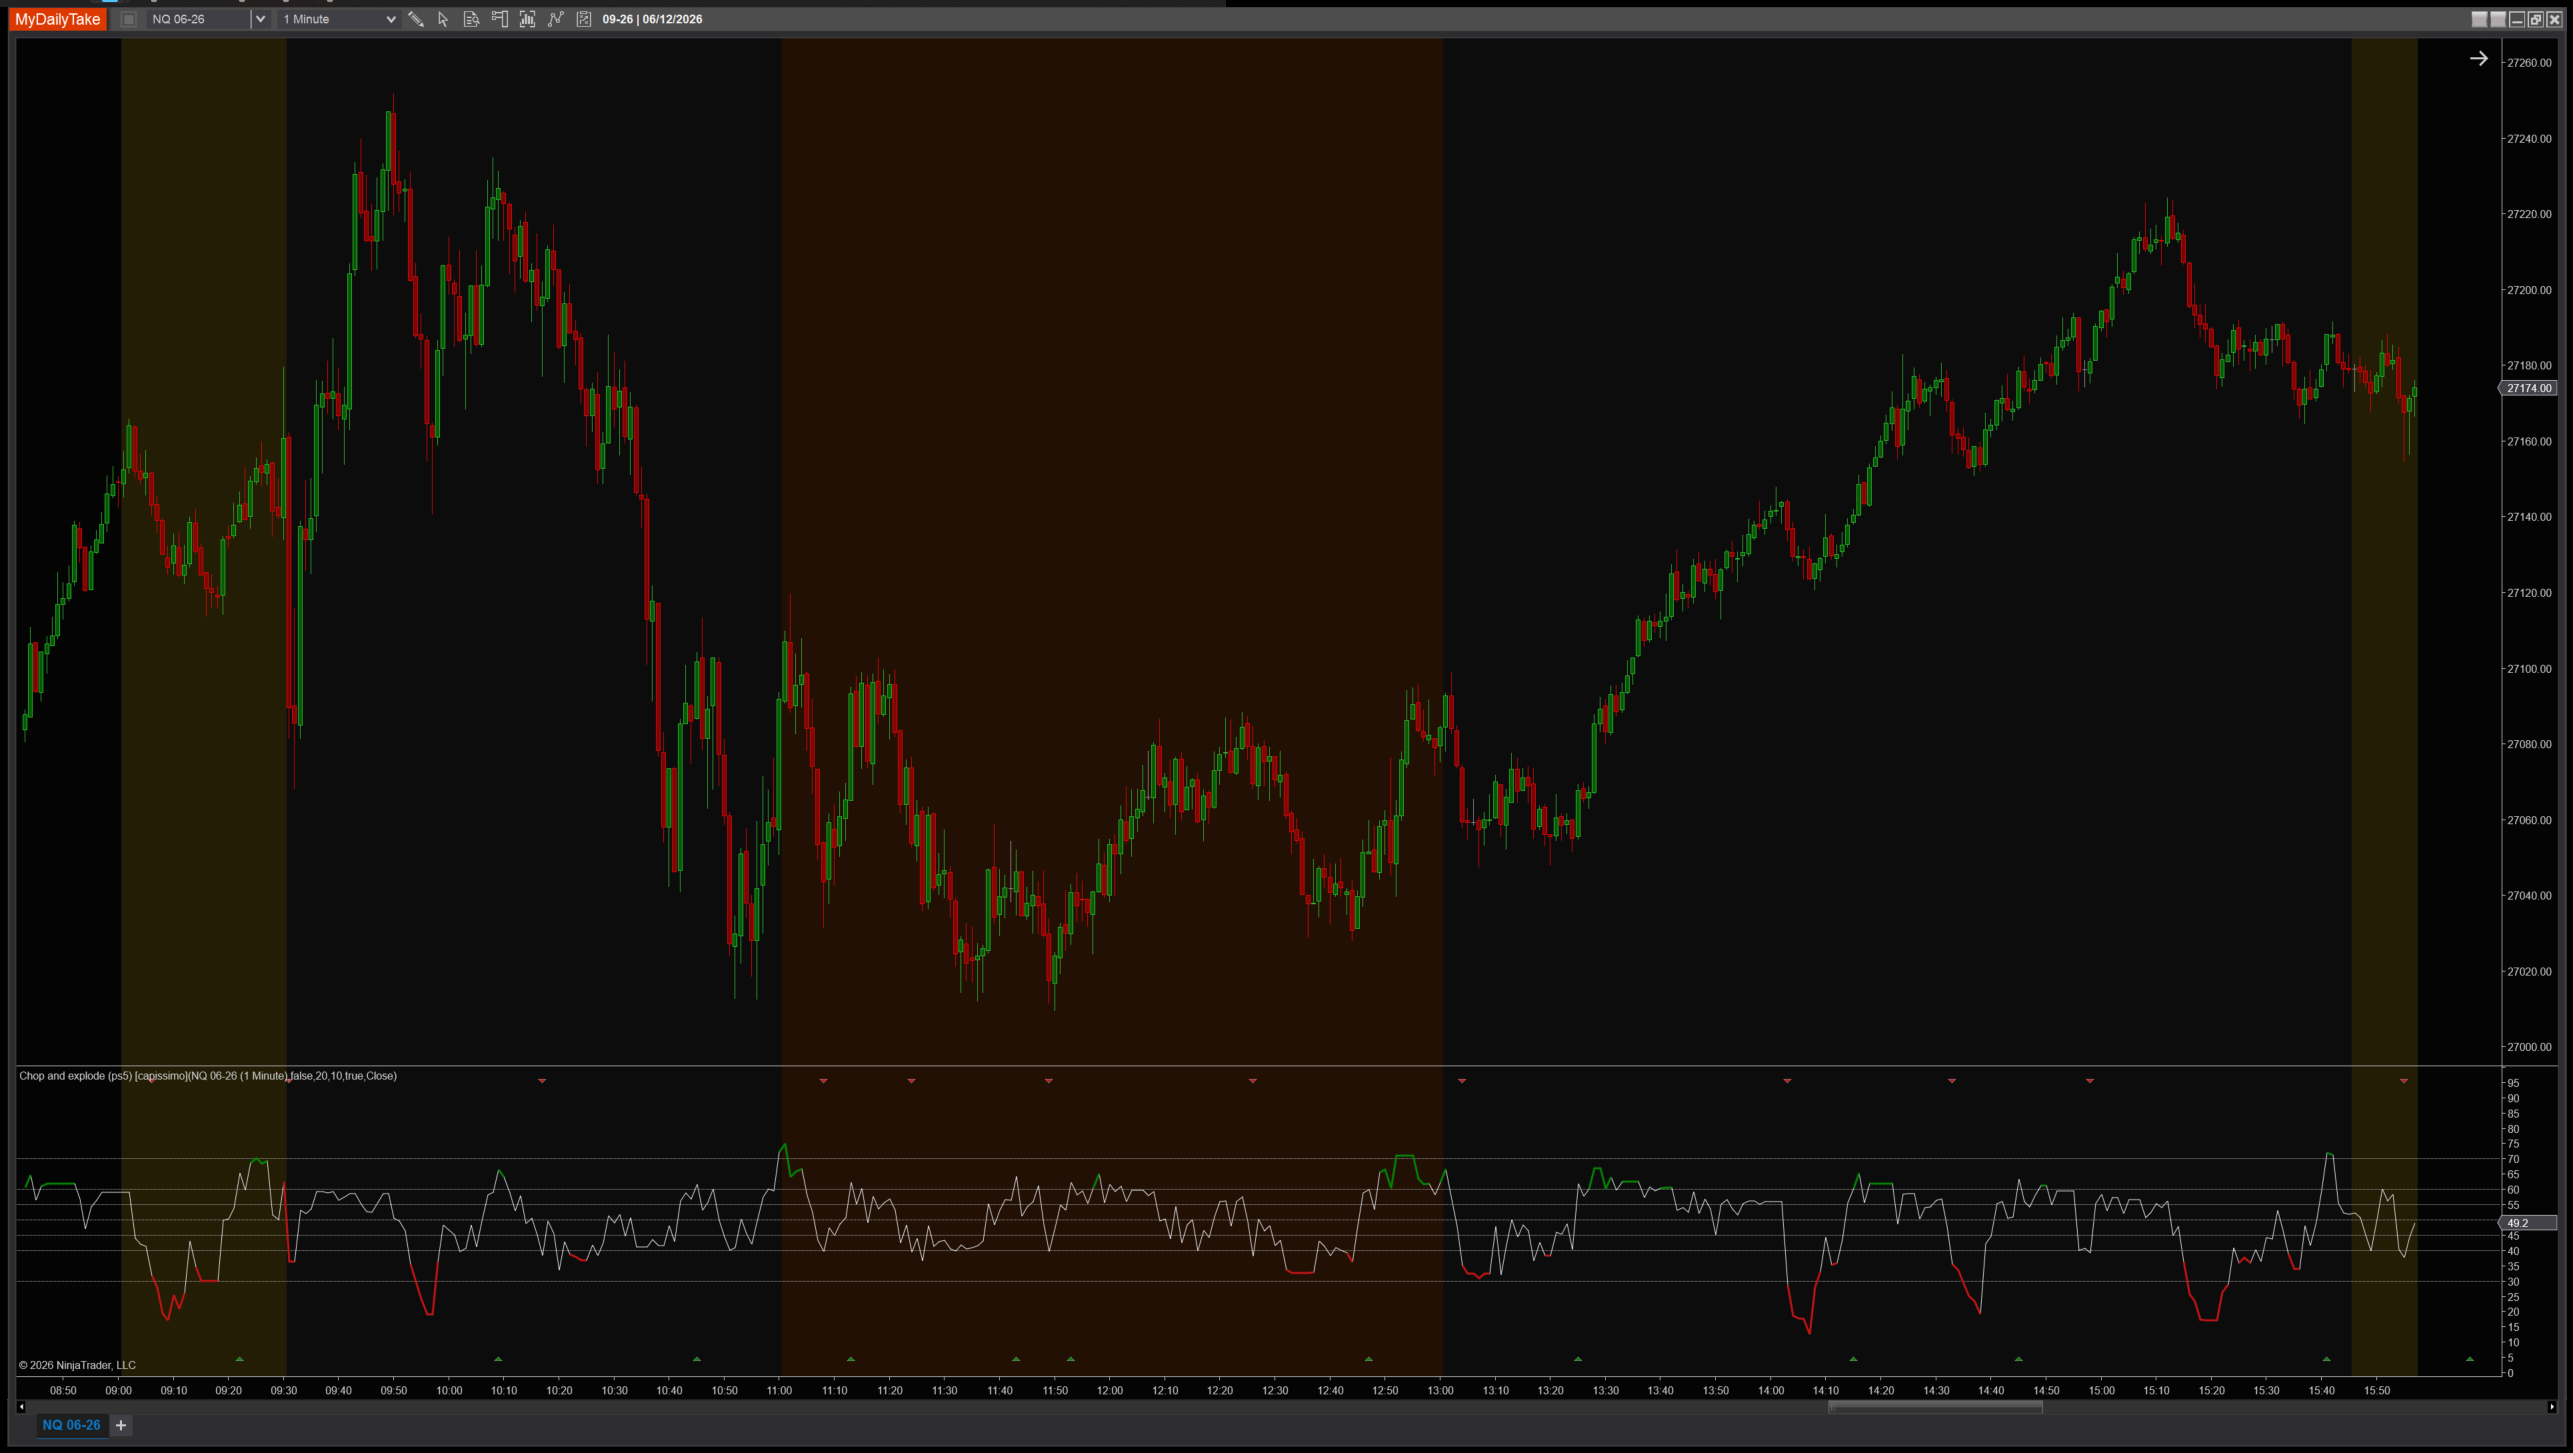
Task: Click the MyDailyTake orange title label
Action: click(x=58, y=19)
